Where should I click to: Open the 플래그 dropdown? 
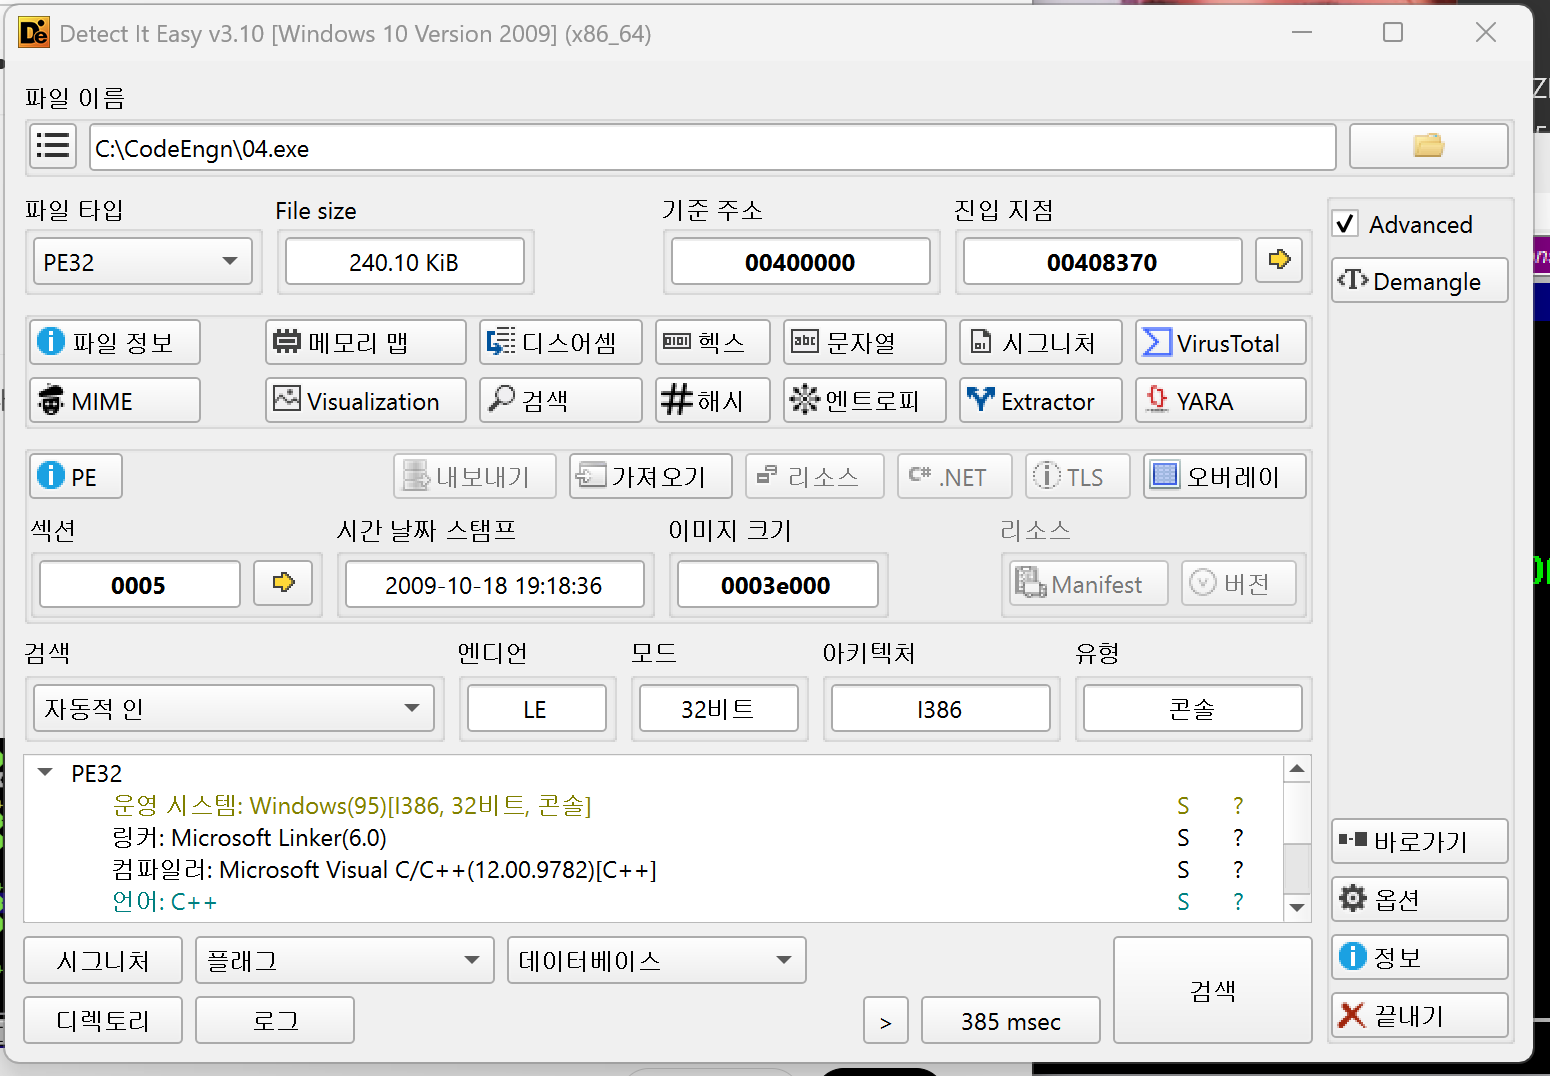(345, 960)
